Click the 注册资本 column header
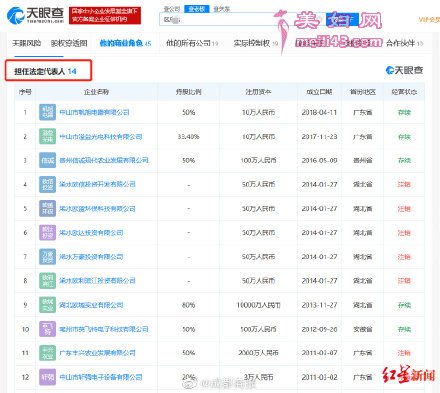 pos(258,92)
